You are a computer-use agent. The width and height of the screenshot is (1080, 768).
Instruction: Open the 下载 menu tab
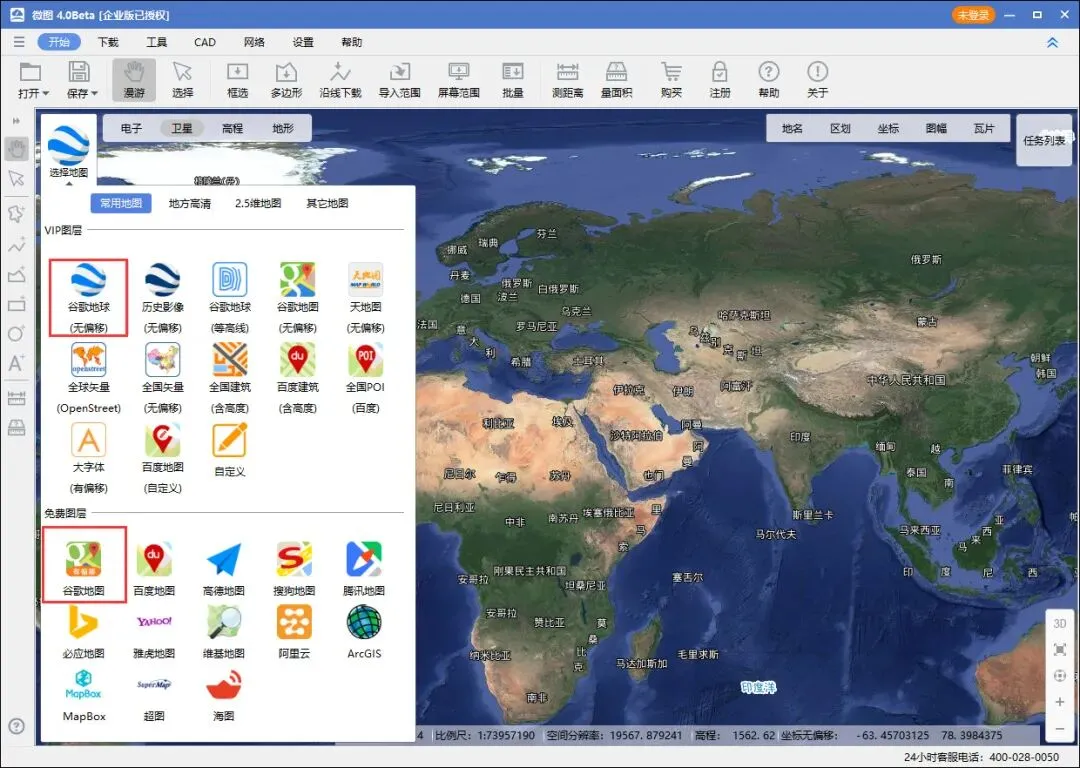pos(108,42)
